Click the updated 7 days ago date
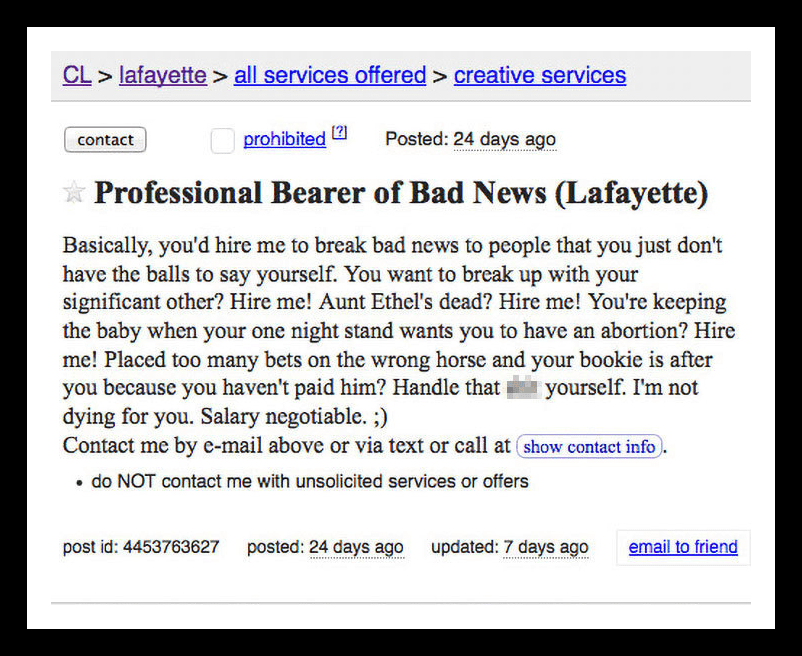 click(545, 547)
